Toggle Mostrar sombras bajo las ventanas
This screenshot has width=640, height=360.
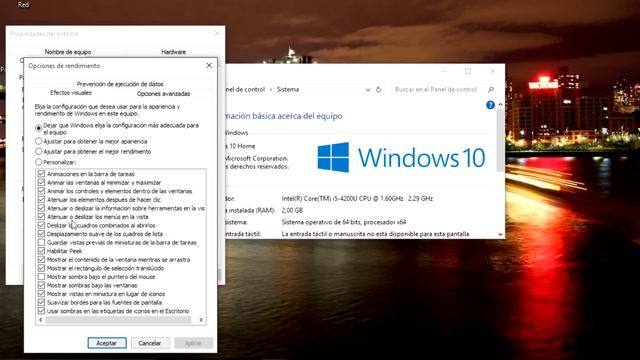(x=41, y=285)
